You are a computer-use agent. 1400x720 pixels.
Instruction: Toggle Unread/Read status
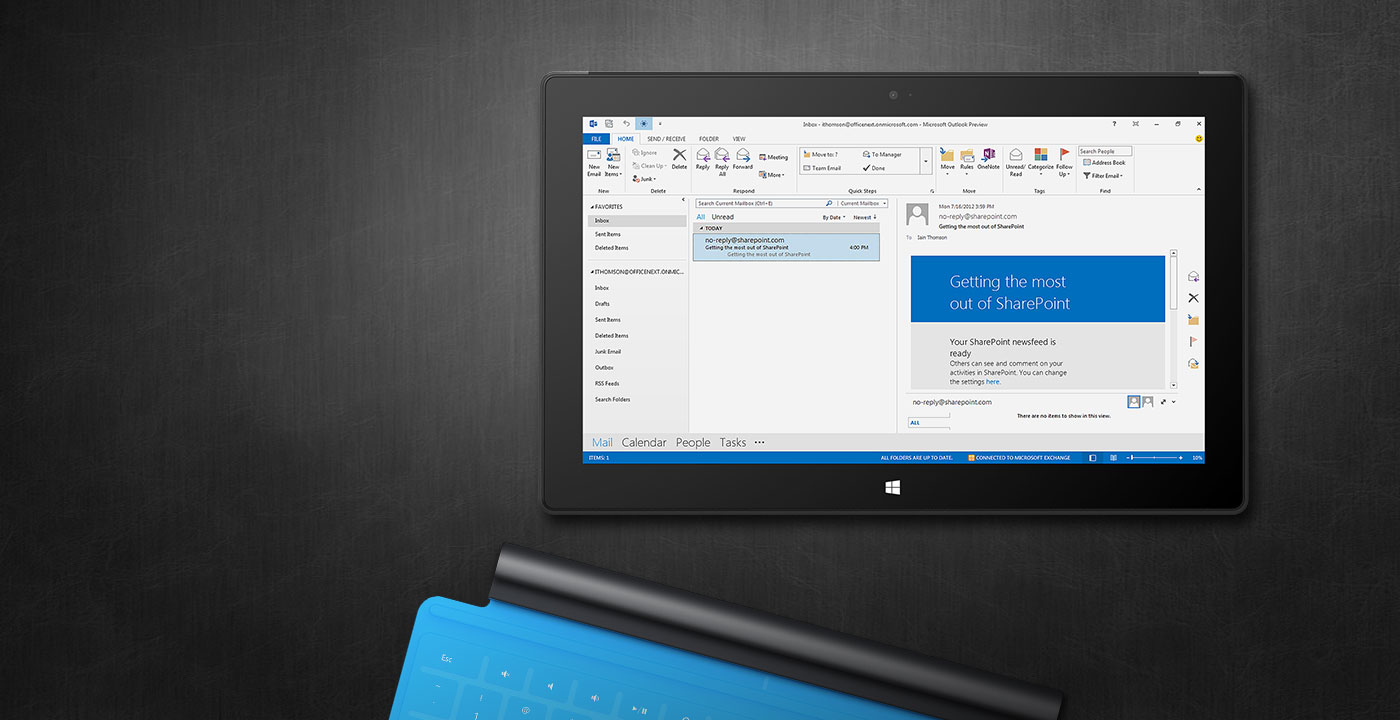coord(1016,163)
